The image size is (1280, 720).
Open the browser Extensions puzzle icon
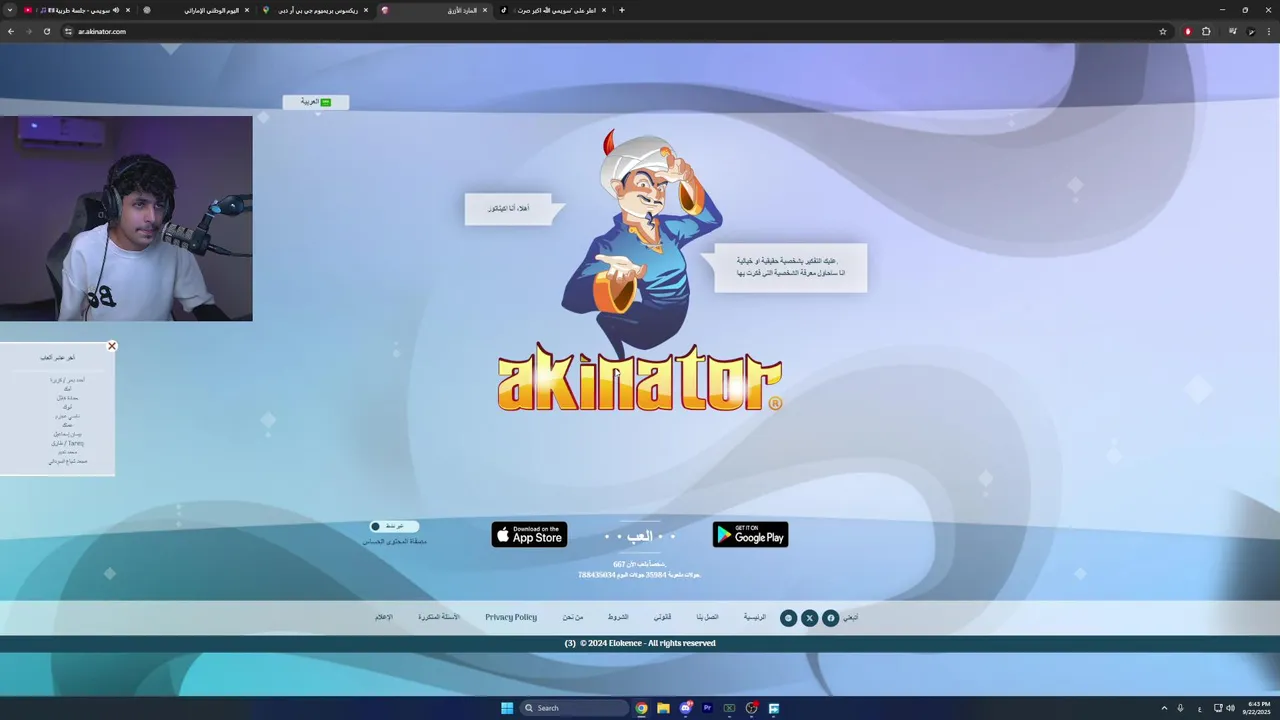pyautogui.click(x=1206, y=31)
